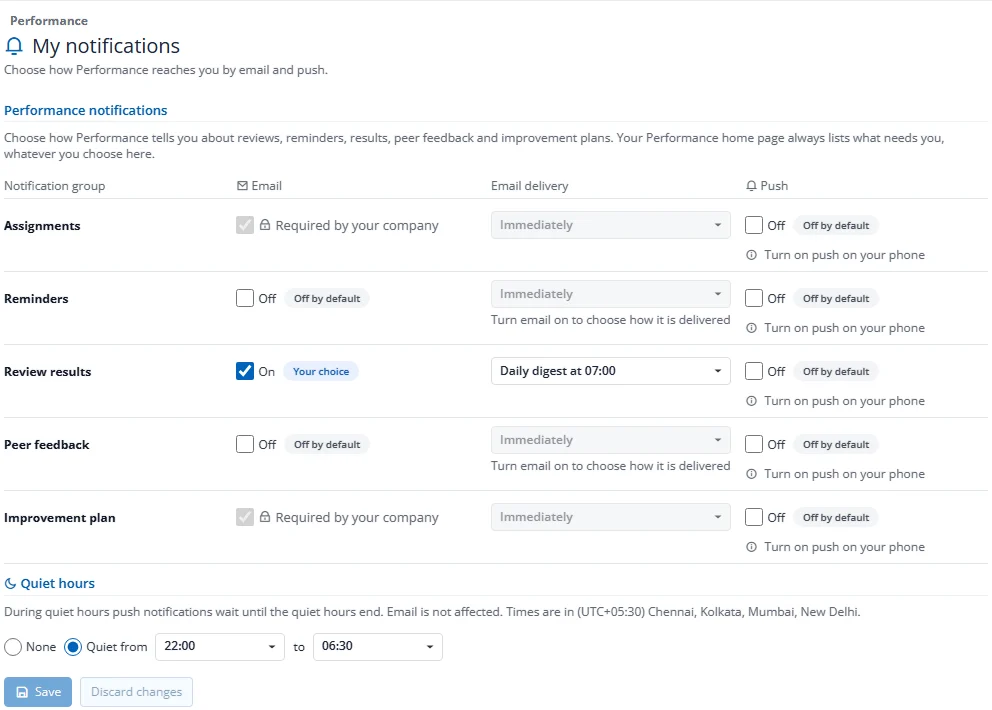Click the push info icon in the Peer feedback row
Screen dimensions: 992x710
coord(751,474)
